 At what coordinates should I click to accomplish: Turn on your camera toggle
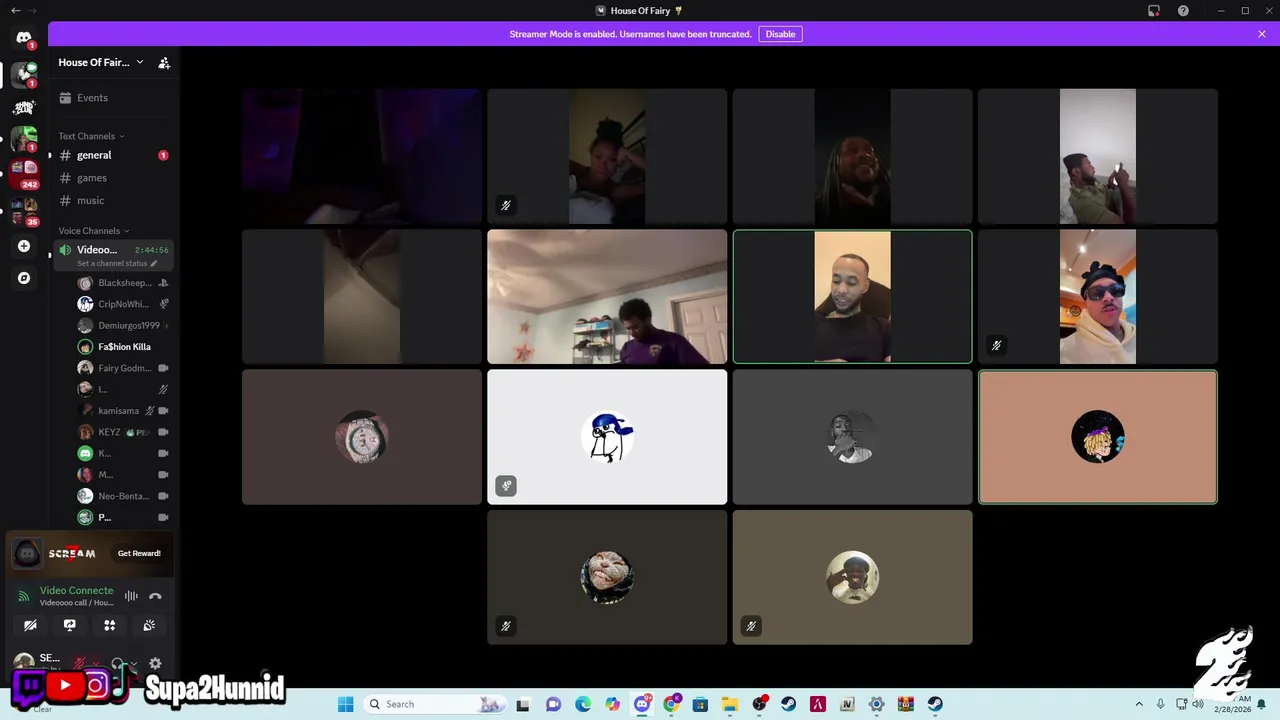[x=31, y=625]
